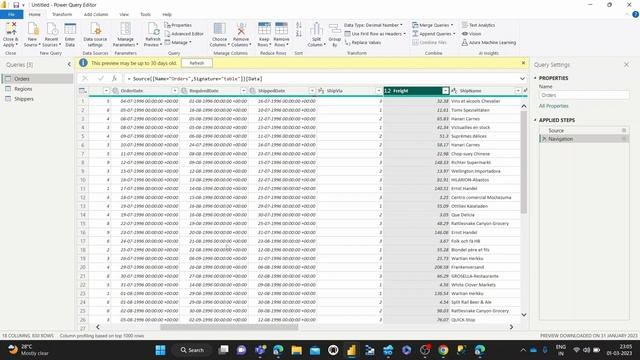
Task: Open Azure Machine Learning
Action: pos(489,42)
